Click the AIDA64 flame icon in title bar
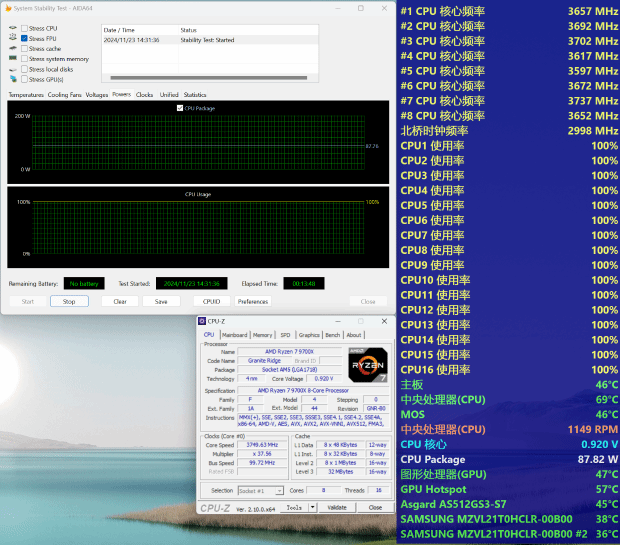 click(8, 8)
